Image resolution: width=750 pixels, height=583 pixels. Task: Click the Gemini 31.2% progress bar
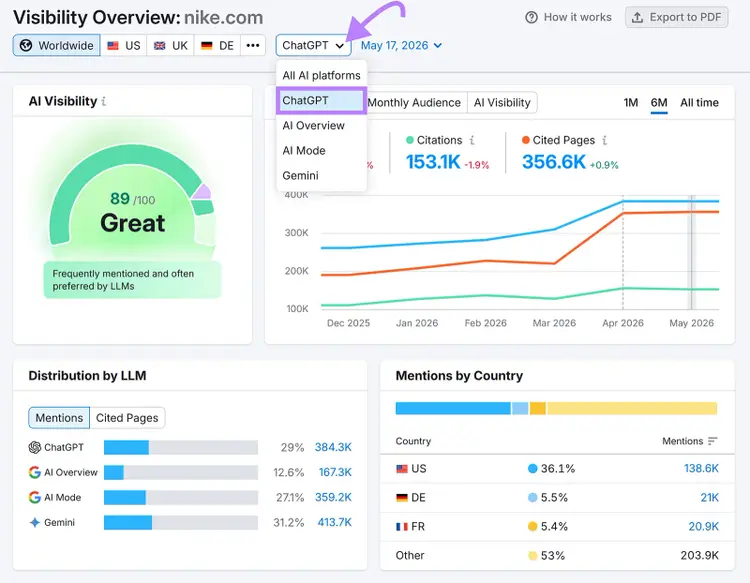(181, 523)
